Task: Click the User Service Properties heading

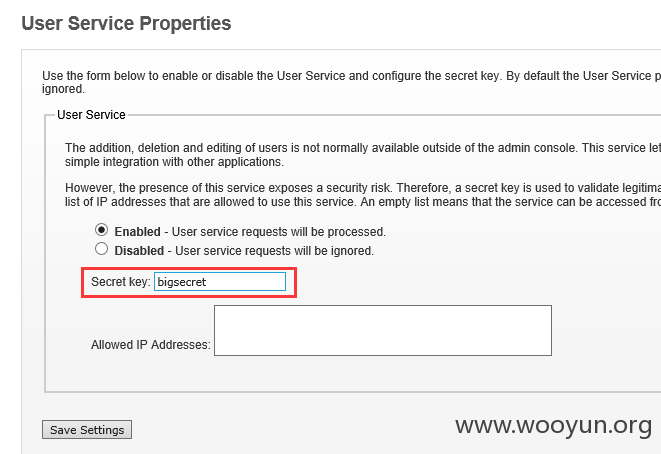Action: [x=126, y=23]
